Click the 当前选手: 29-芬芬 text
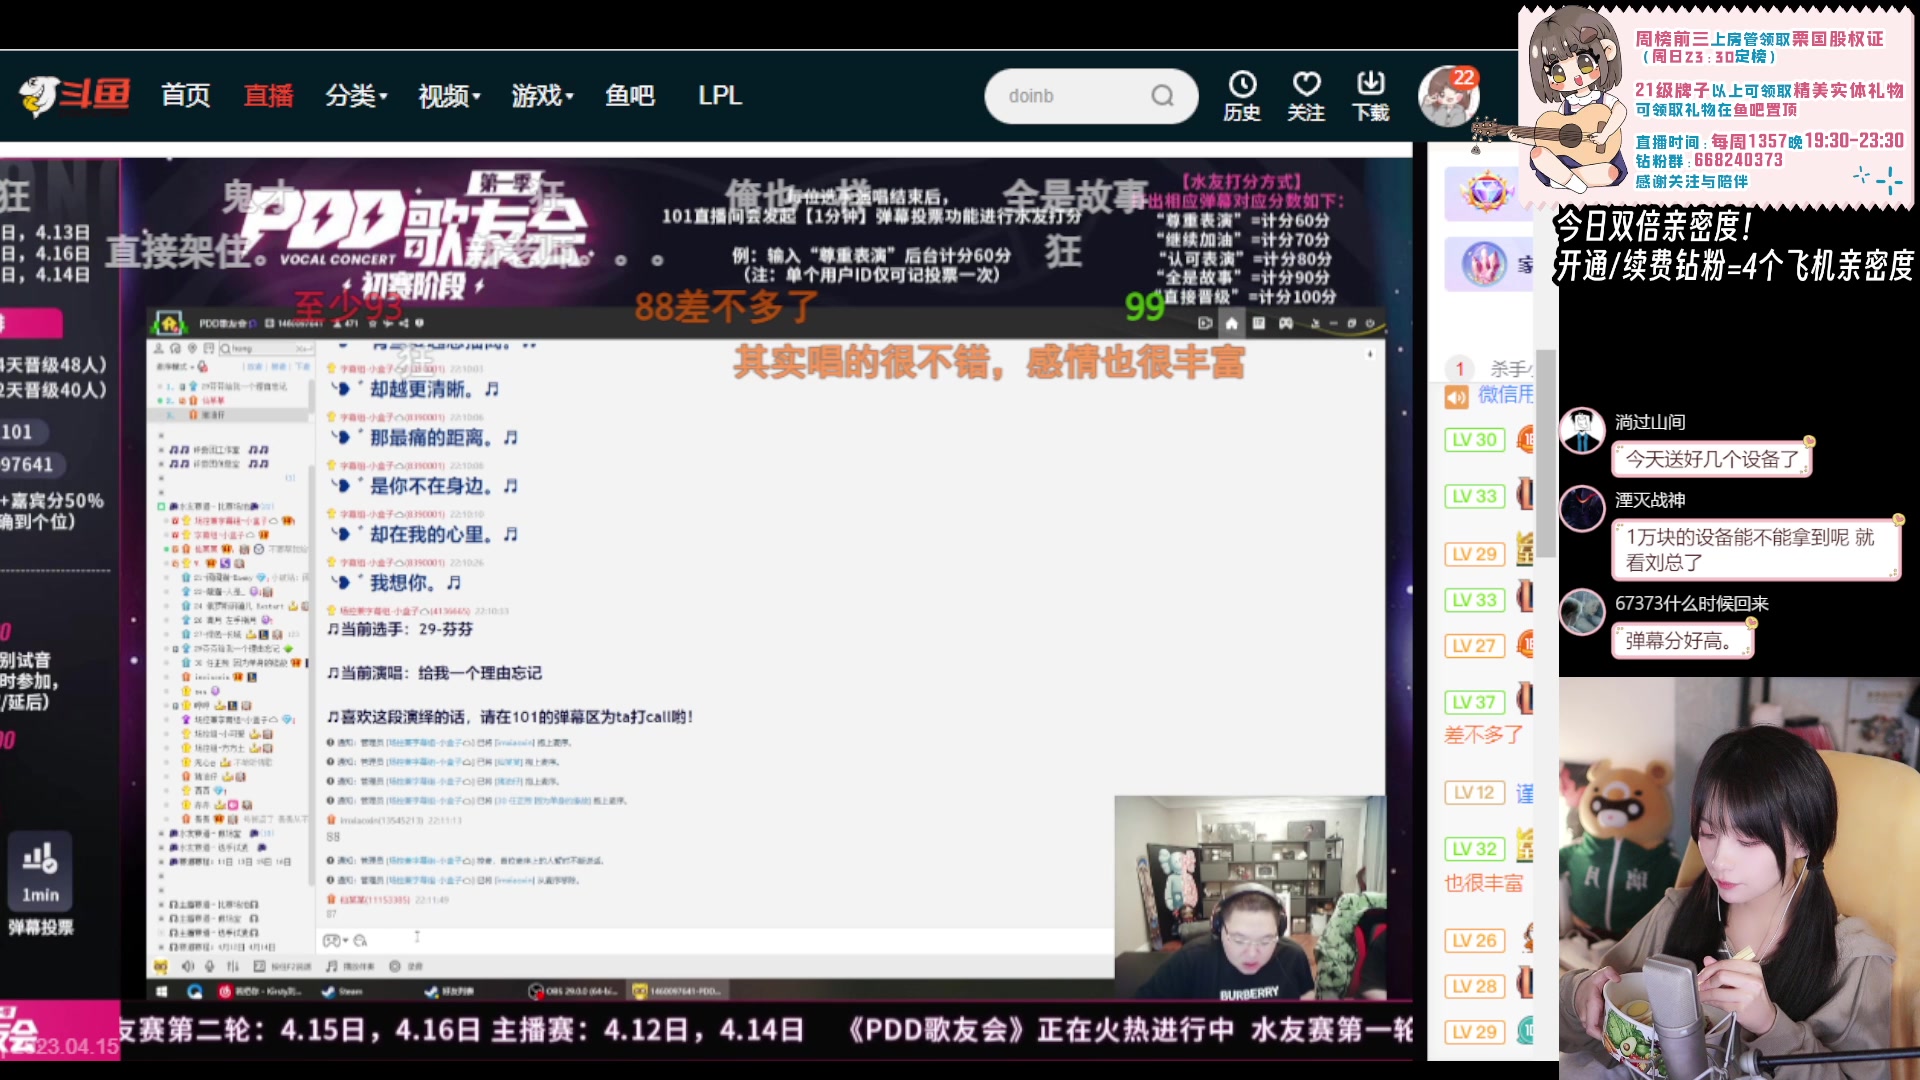The height and width of the screenshot is (1080, 1920). pyautogui.click(x=400, y=629)
